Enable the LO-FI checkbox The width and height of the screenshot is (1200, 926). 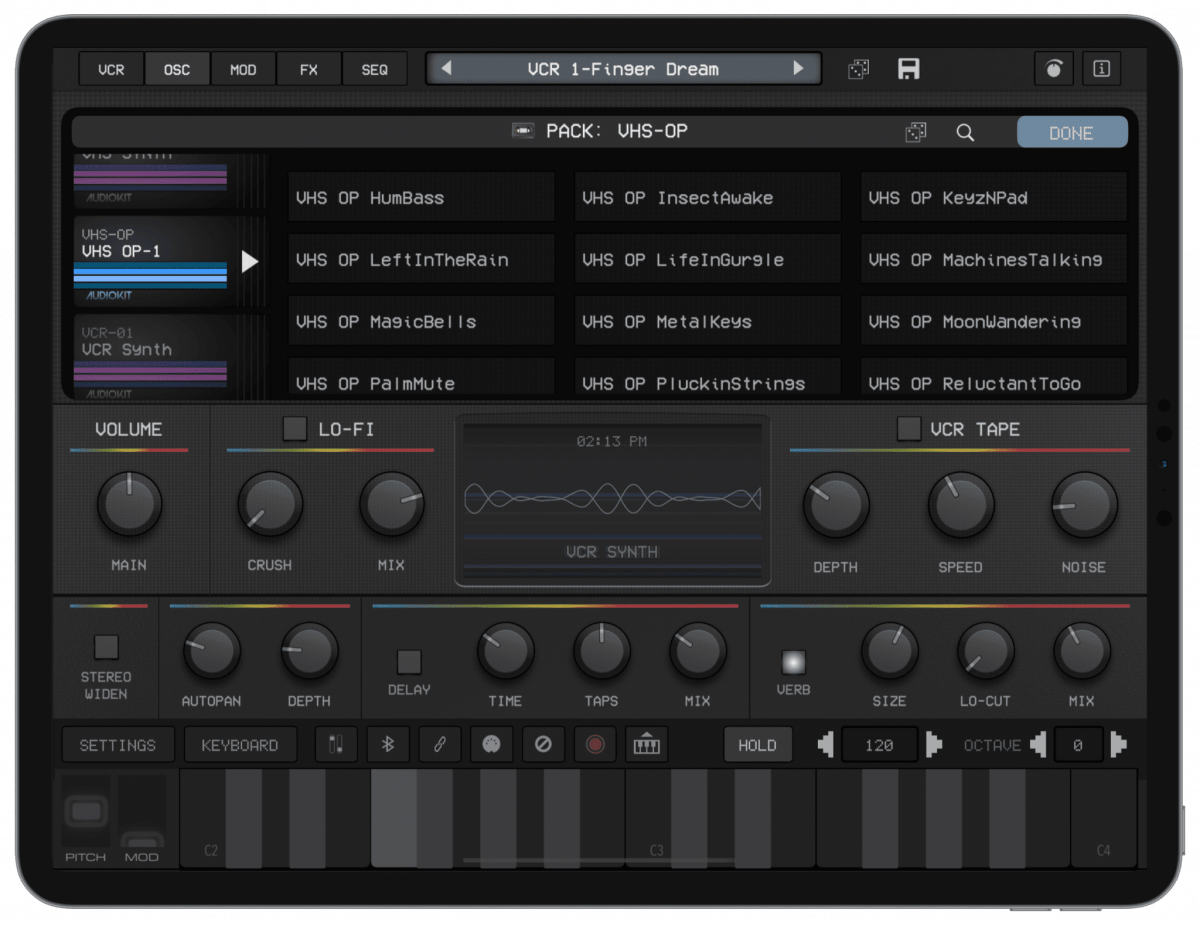(294, 429)
